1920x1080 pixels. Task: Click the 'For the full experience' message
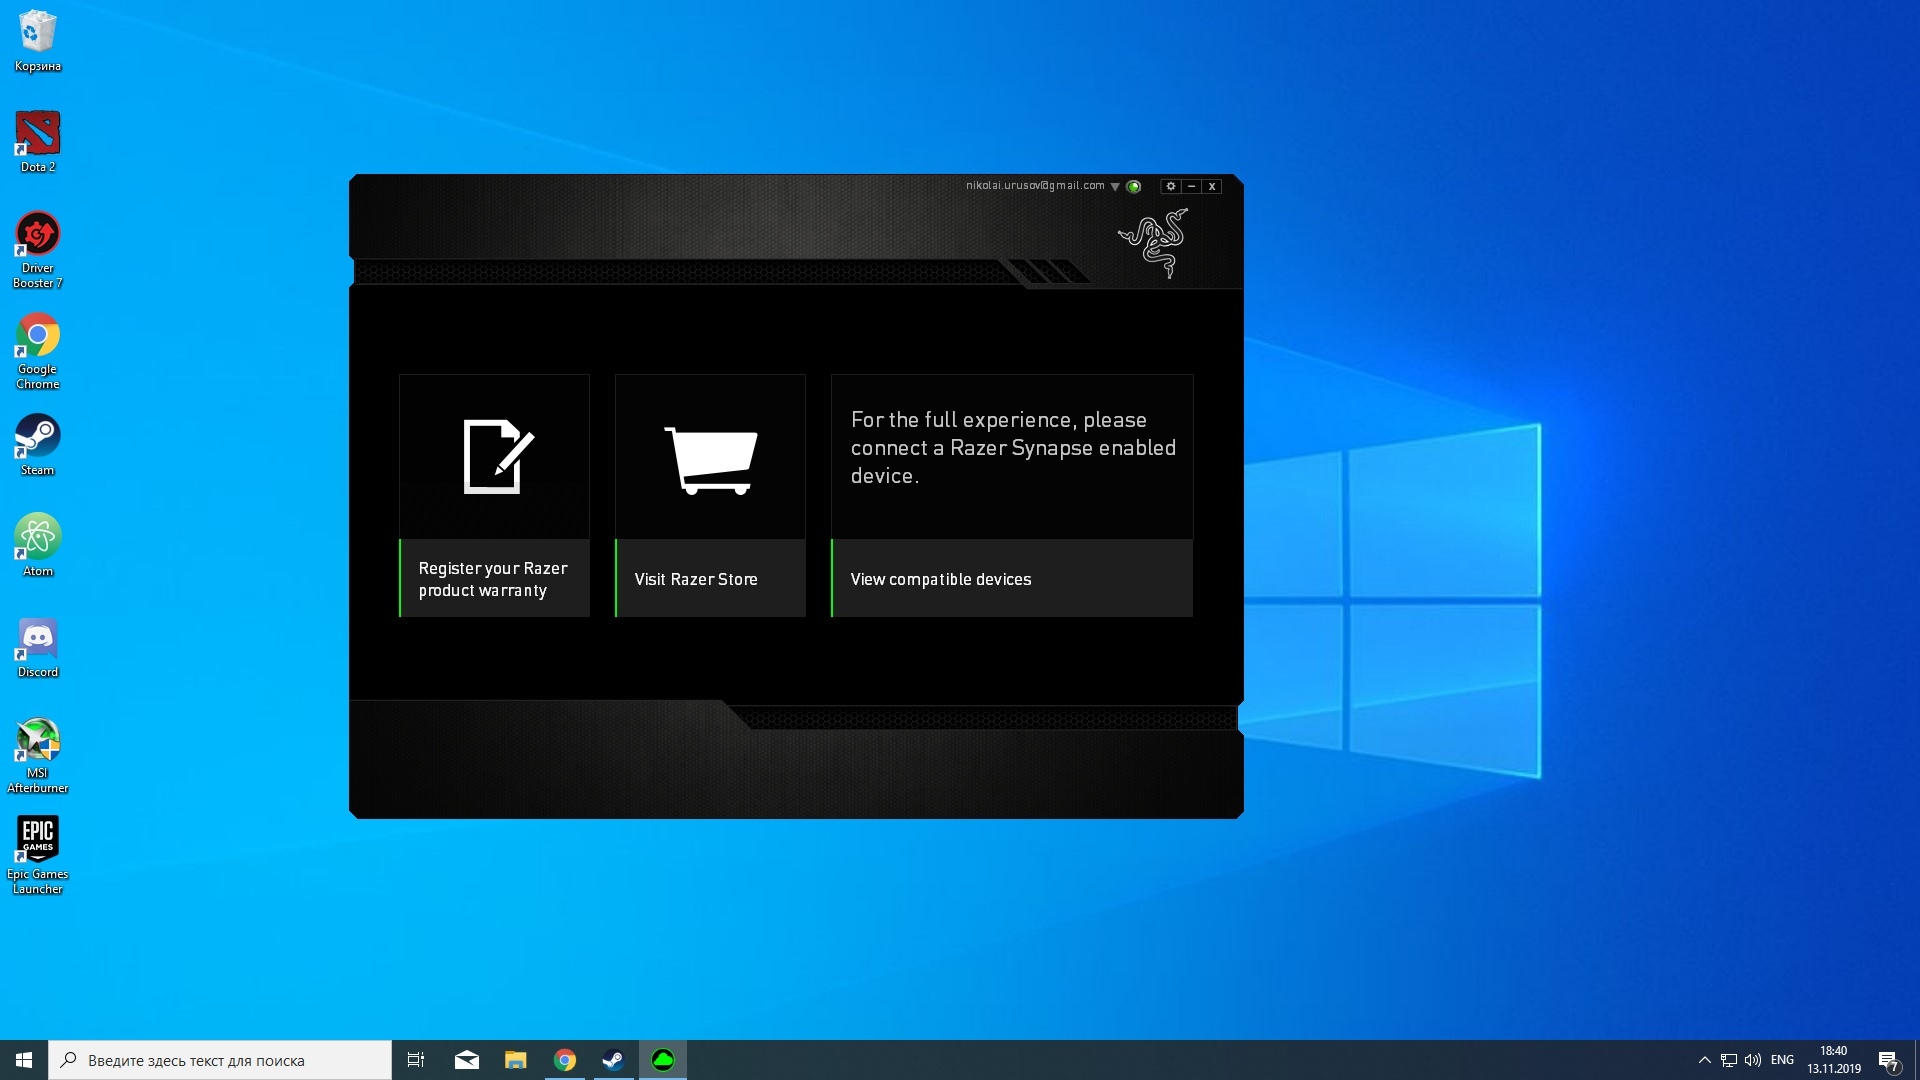[1013, 448]
